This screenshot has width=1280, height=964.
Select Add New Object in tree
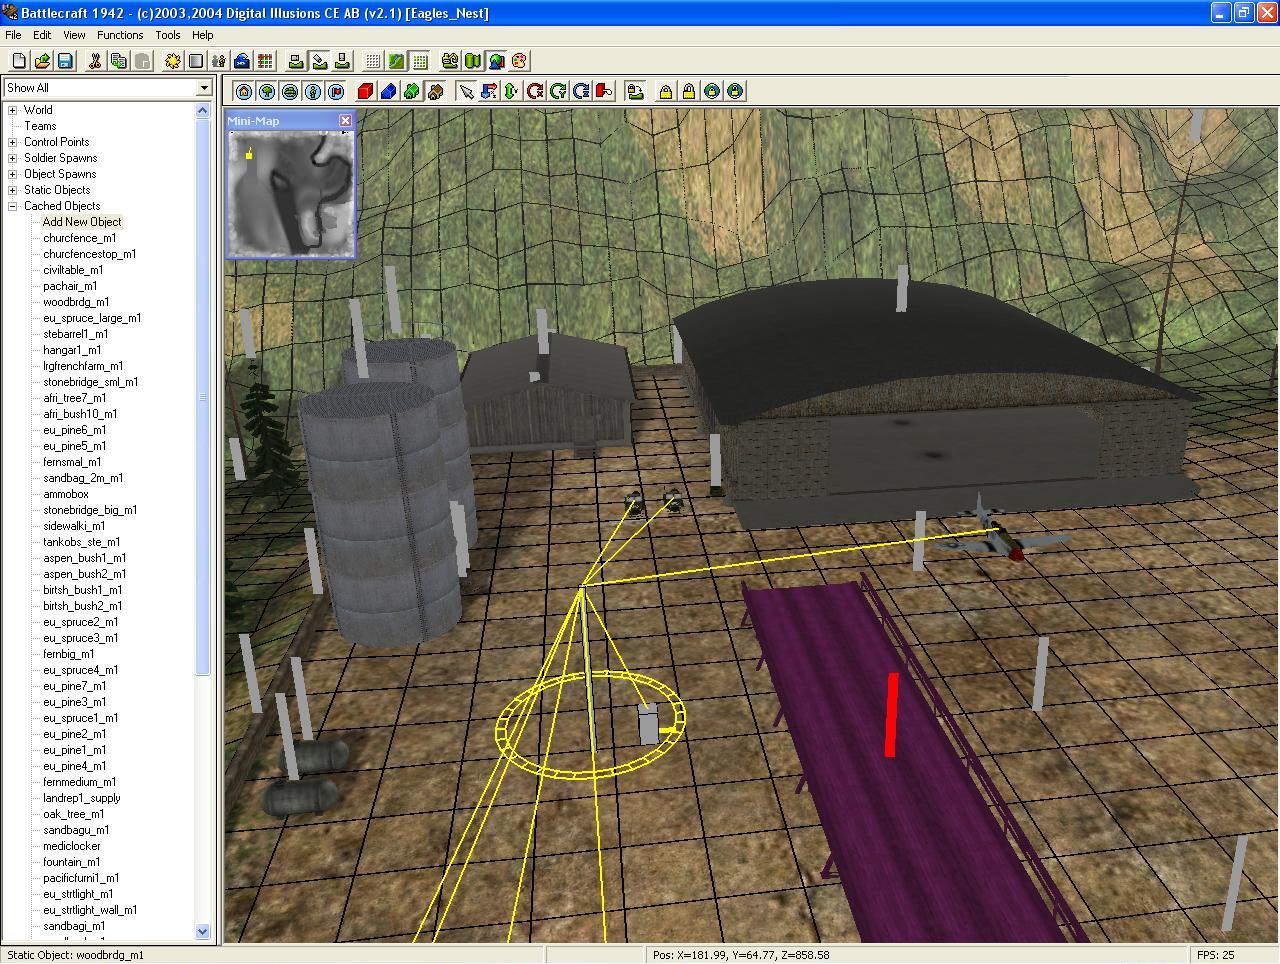(x=82, y=222)
